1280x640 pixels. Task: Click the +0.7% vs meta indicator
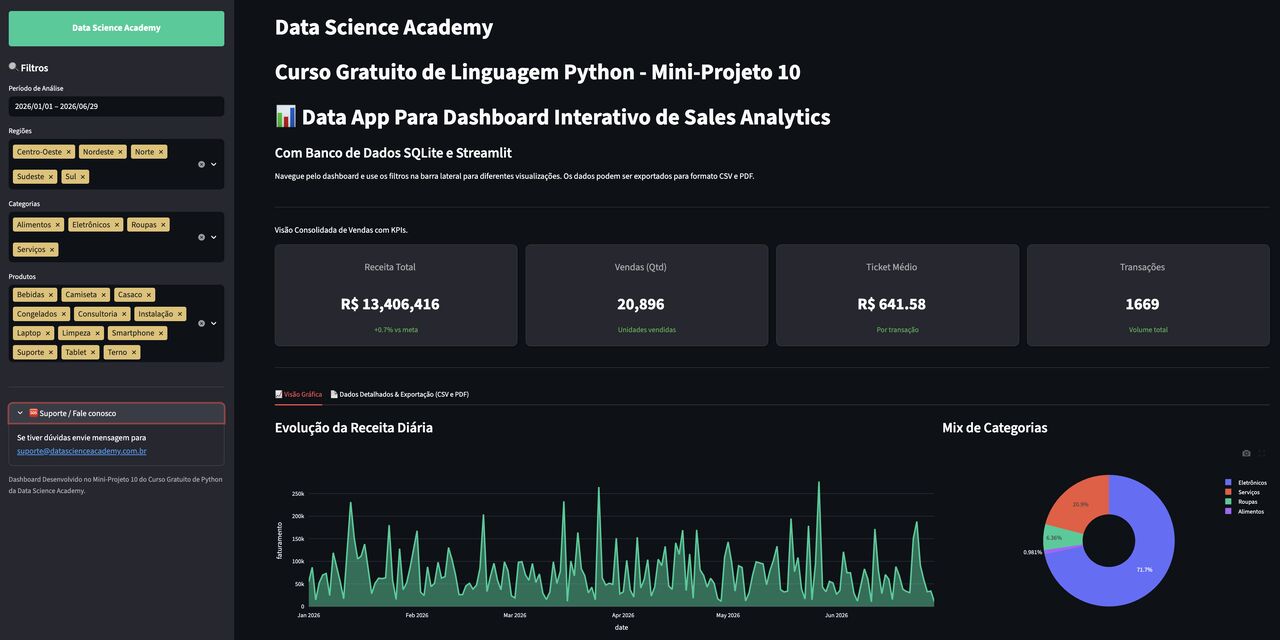point(396,329)
